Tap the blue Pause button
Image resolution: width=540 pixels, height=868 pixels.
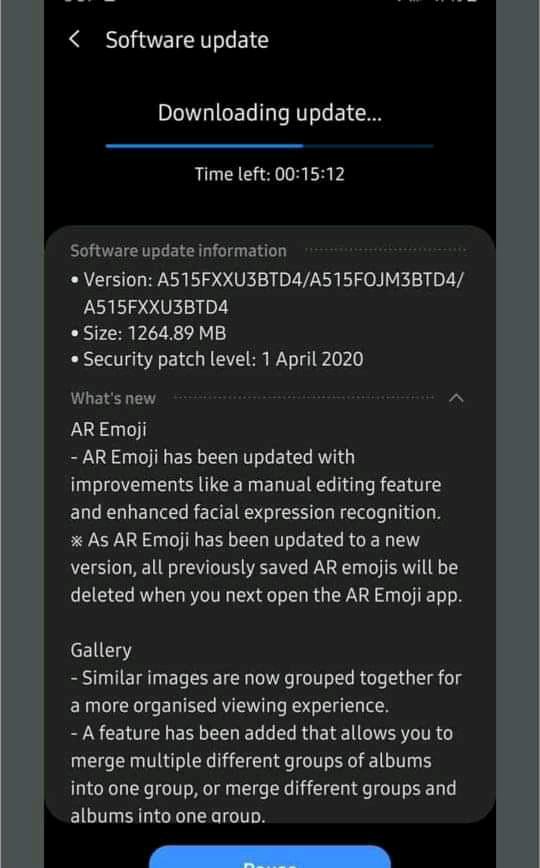pyautogui.click(x=270, y=857)
